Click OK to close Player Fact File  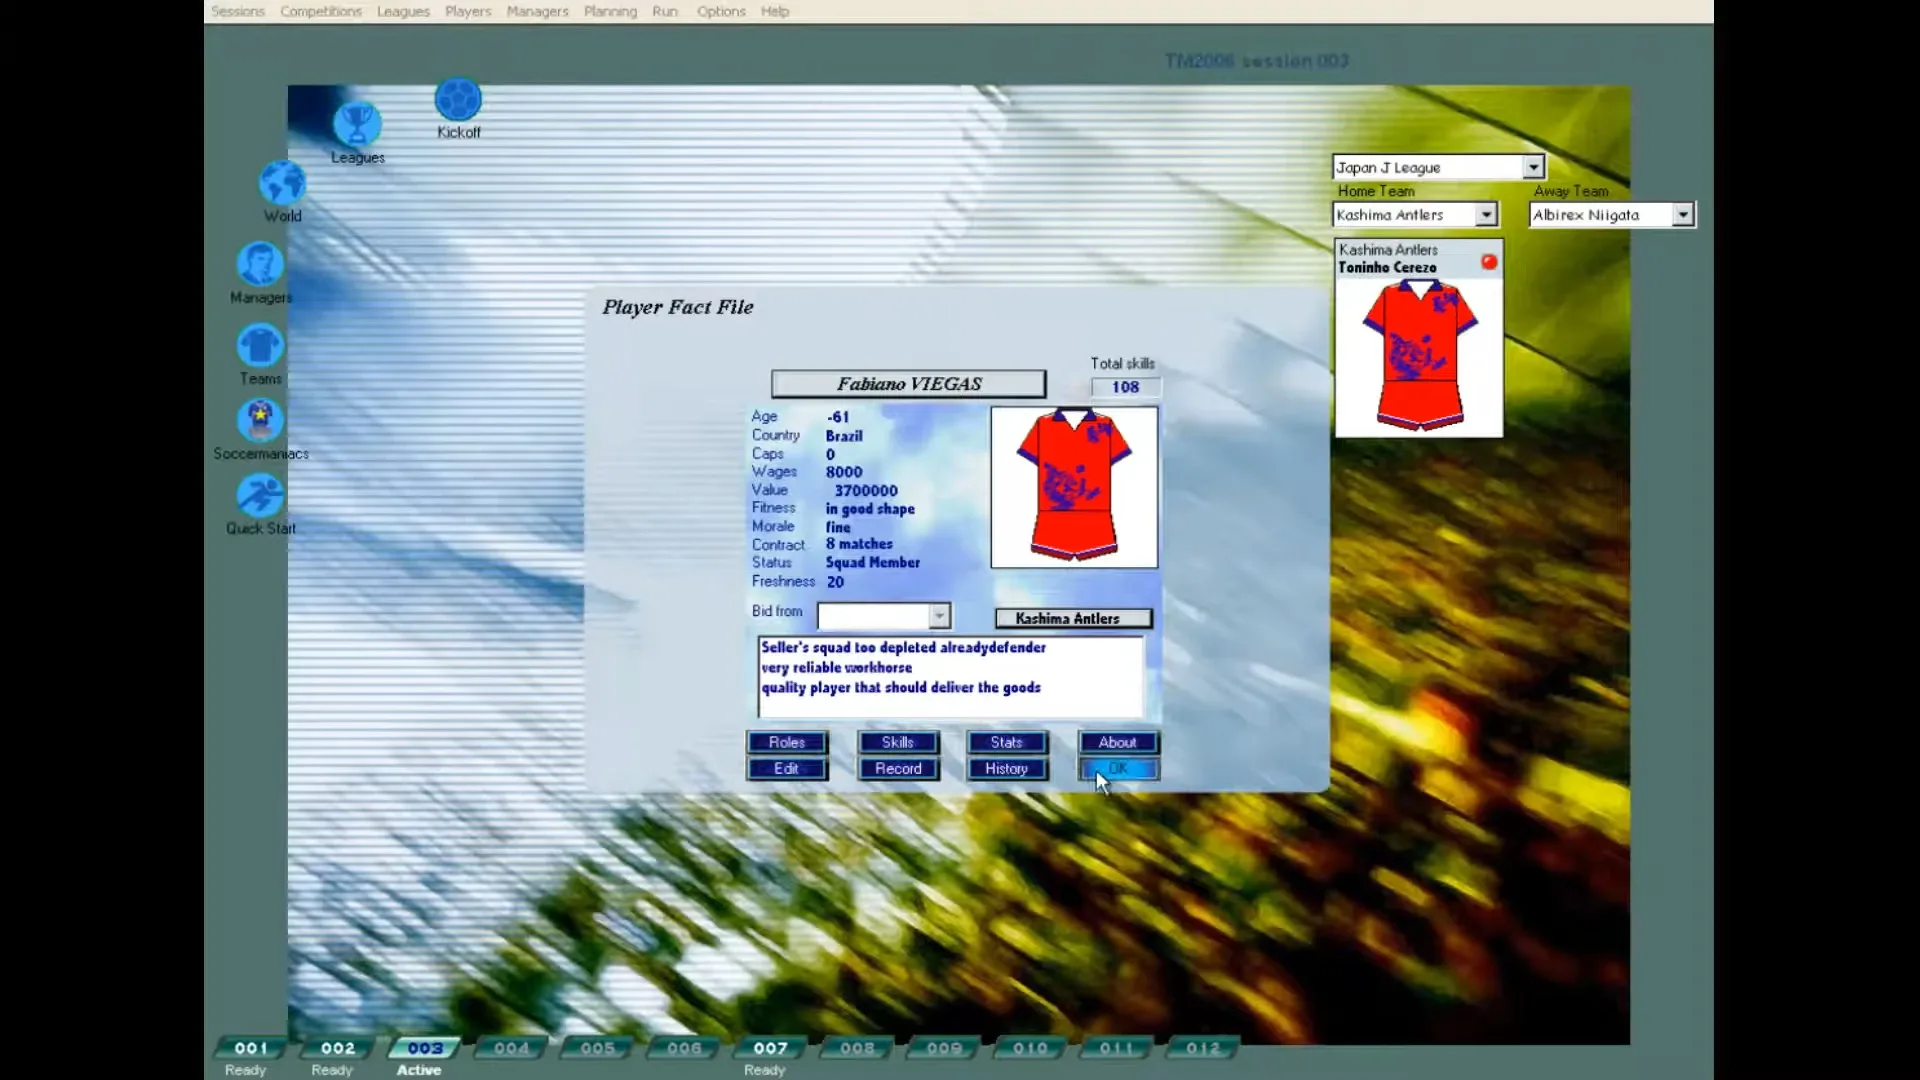coord(1117,768)
